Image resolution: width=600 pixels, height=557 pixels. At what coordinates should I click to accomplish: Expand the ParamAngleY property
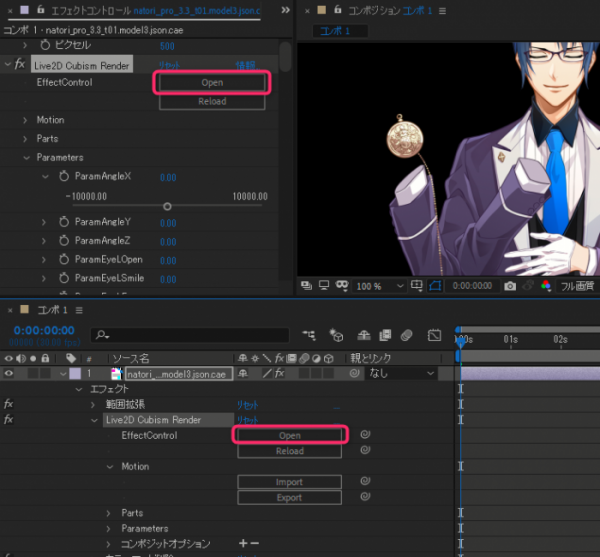tap(44, 222)
